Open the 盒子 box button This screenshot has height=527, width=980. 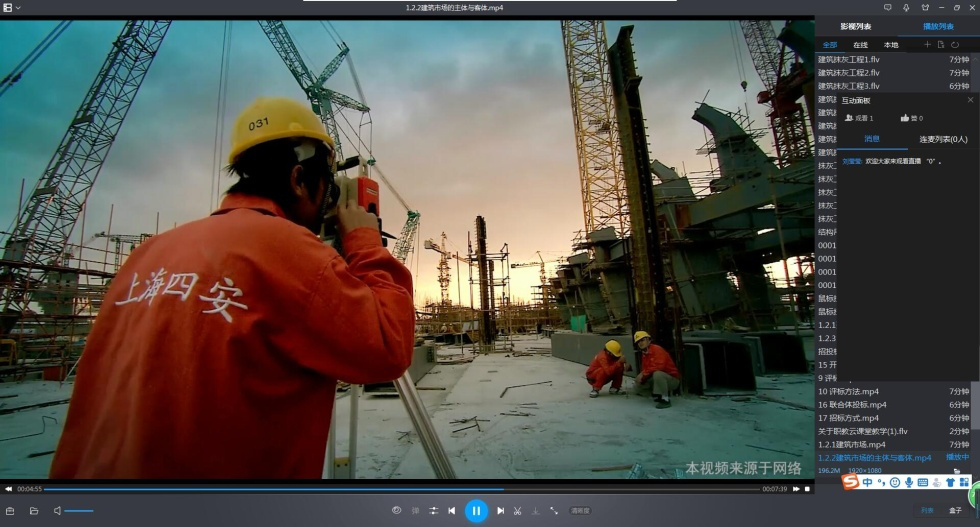tap(955, 510)
